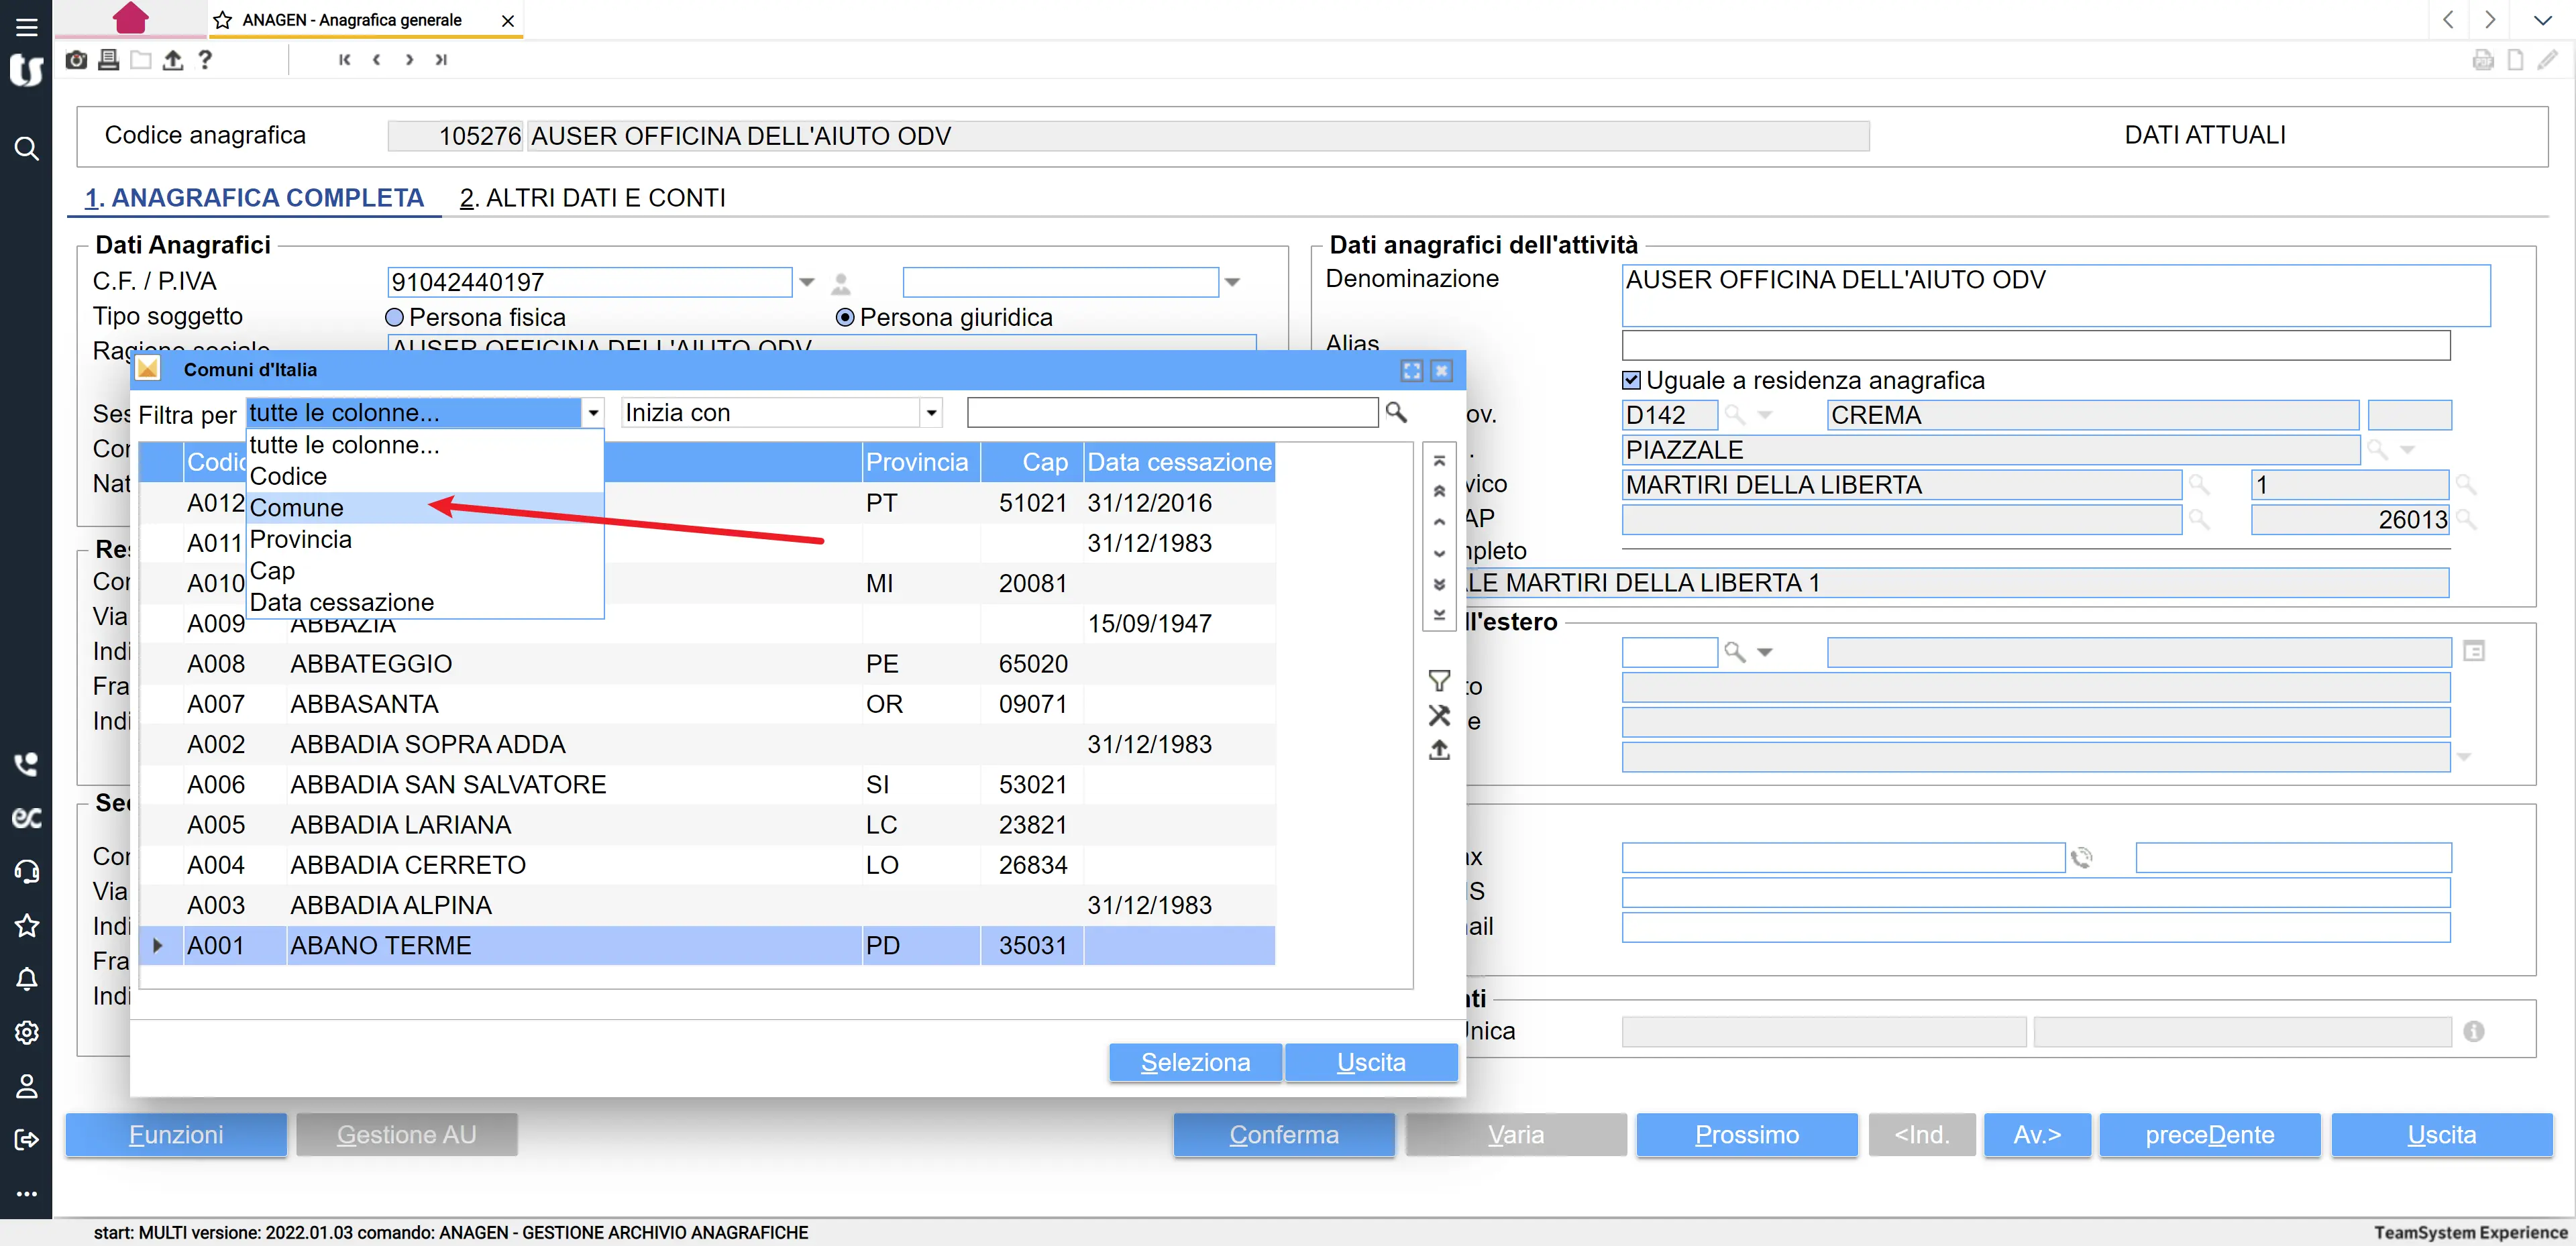Click the camera screenshot icon in toolbar
Viewport: 2576px width, 1246px height.
click(x=76, y=60)
